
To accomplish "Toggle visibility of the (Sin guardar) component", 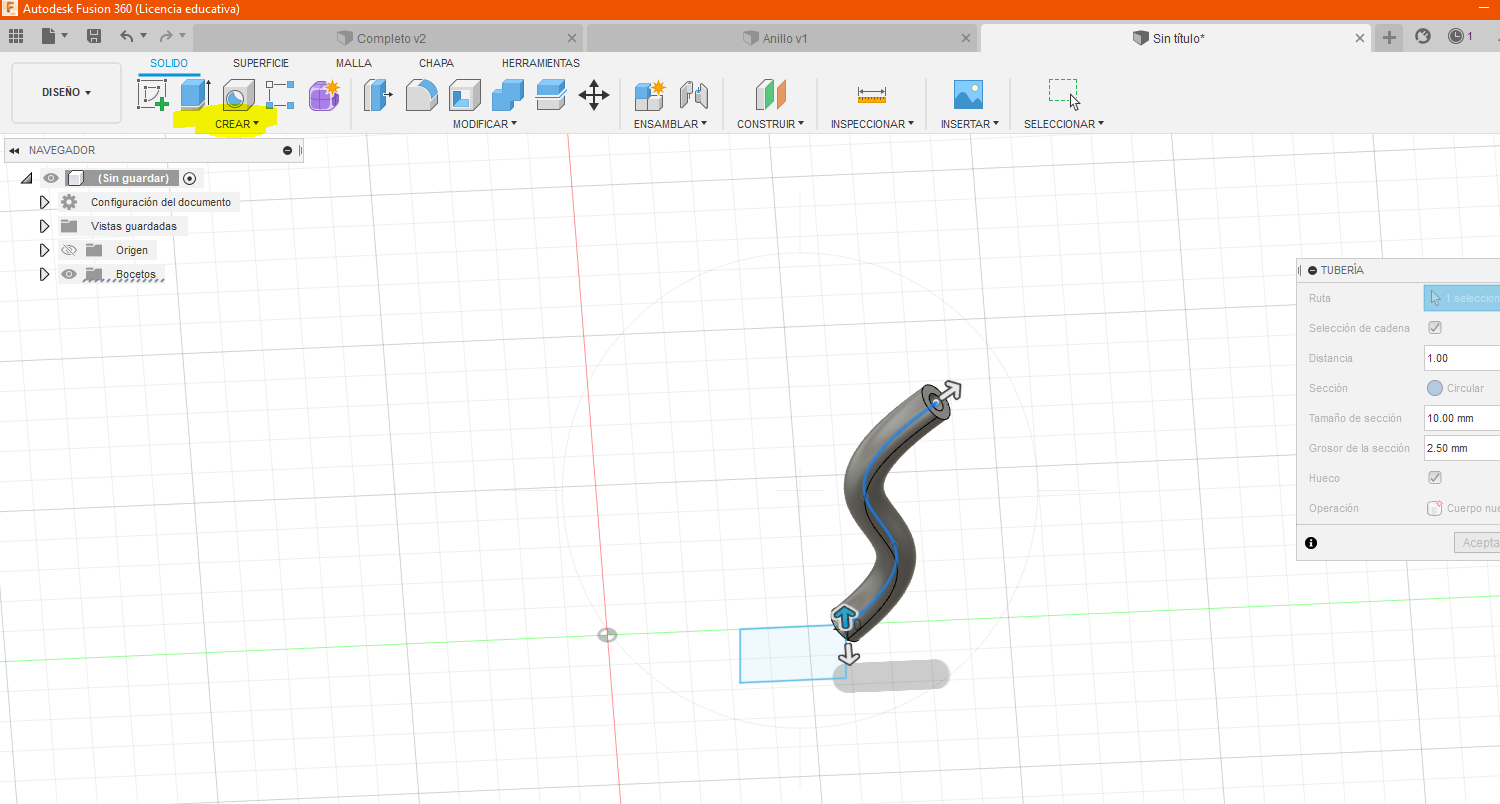I will pyautogui.click(x=51, y=178).
